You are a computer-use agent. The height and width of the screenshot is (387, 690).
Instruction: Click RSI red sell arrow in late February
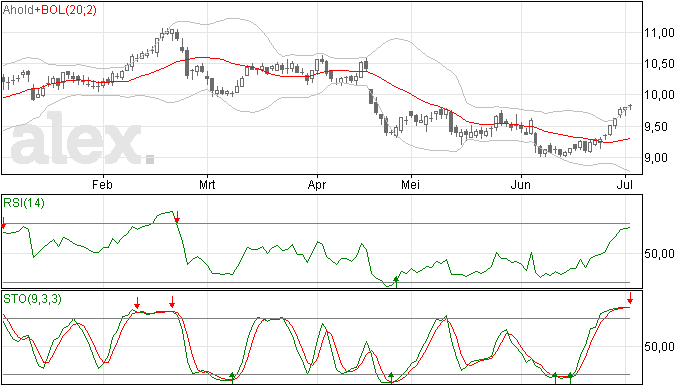[177, 217]
